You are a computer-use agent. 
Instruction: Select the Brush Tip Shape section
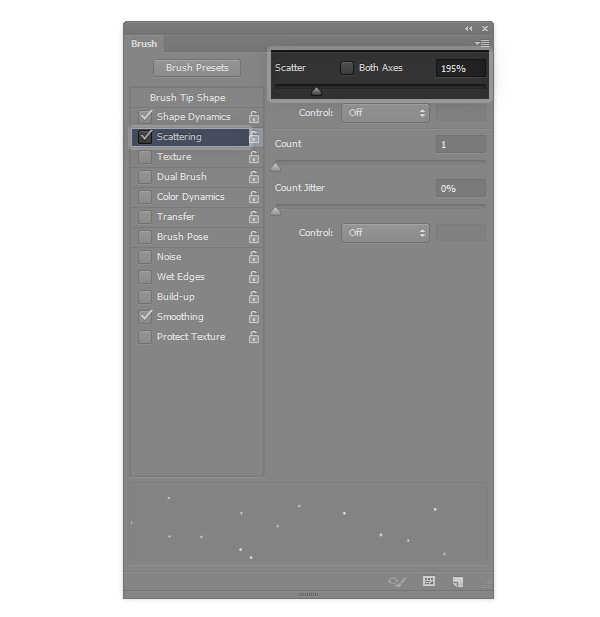[x=188, y=98]
